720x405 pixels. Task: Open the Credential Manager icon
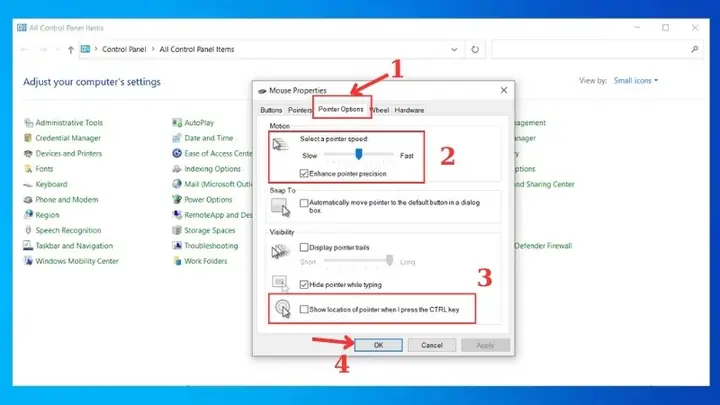28,138
